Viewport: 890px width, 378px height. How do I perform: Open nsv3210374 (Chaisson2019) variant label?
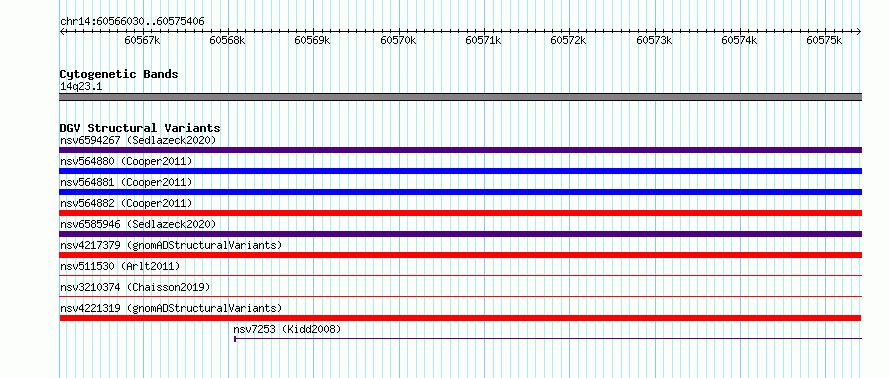coord(135,287)
